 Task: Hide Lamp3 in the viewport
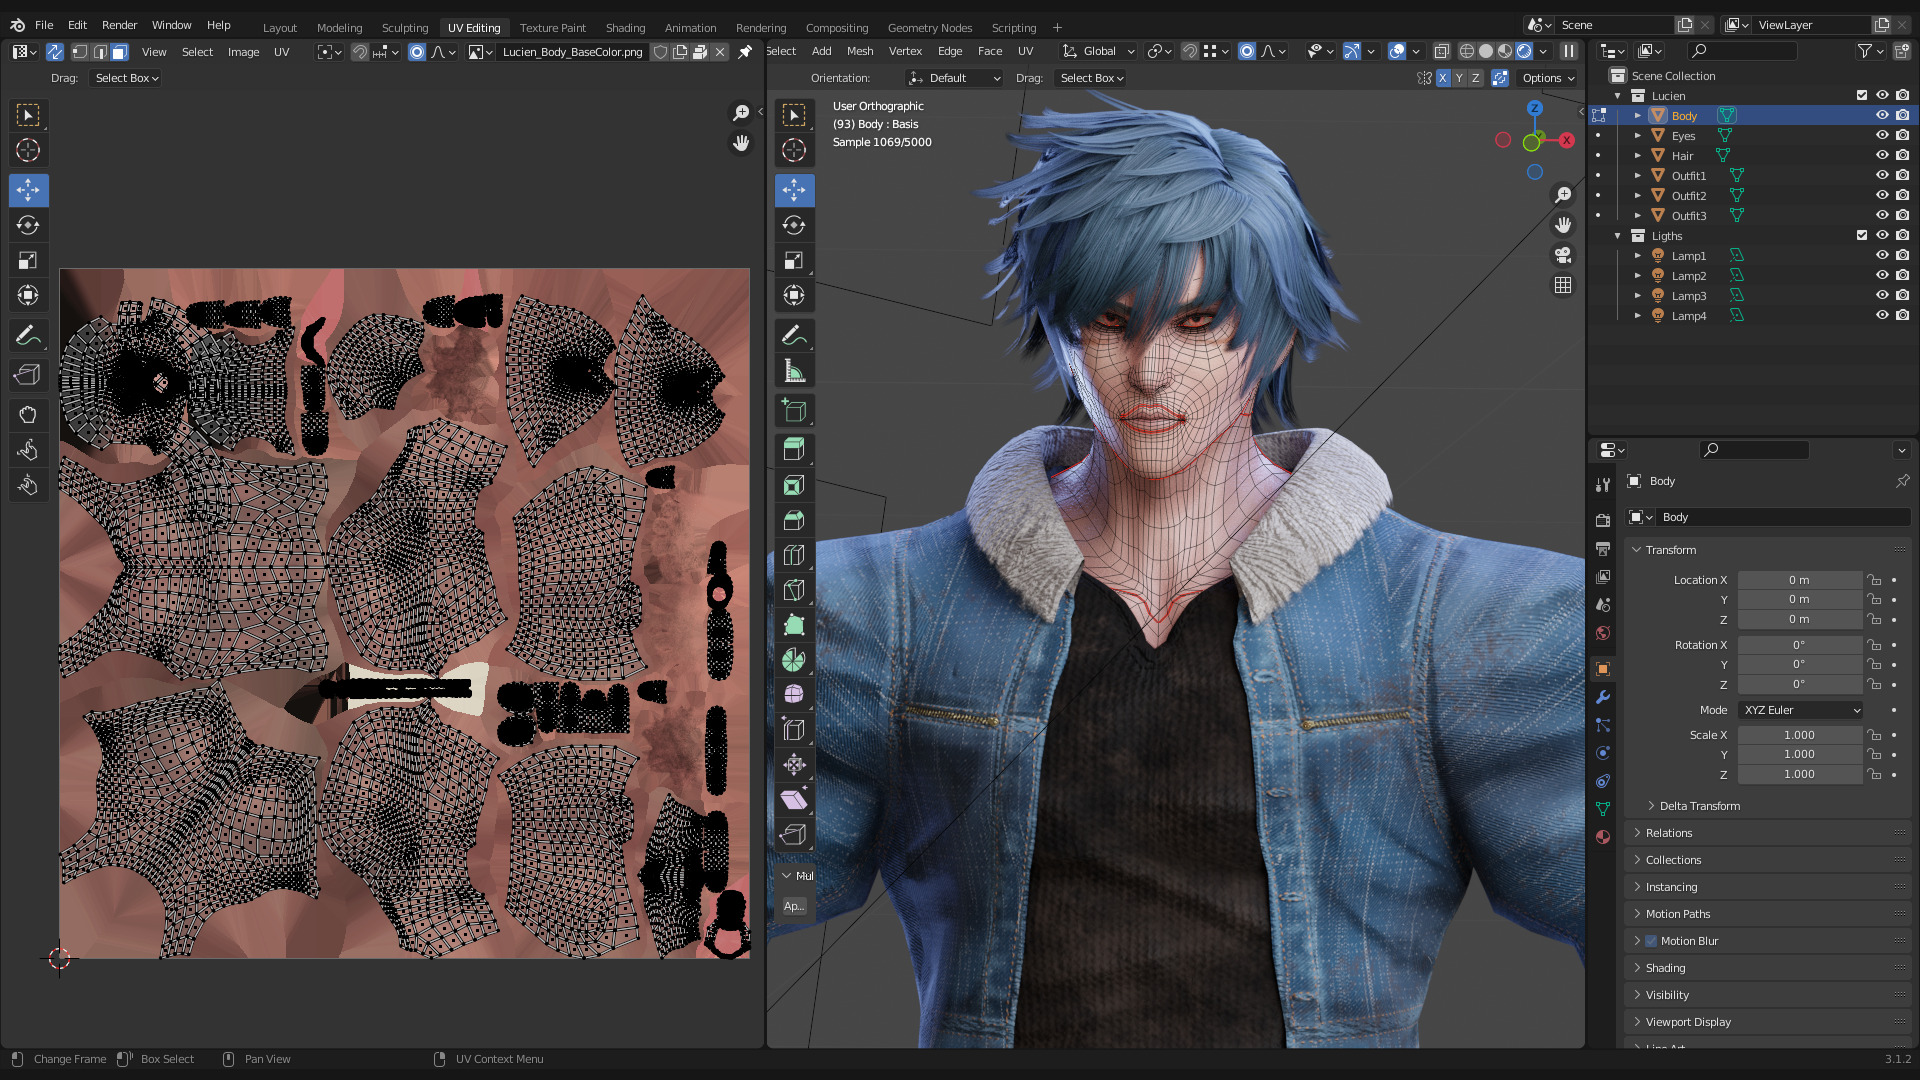click(x=1882, y=295)
